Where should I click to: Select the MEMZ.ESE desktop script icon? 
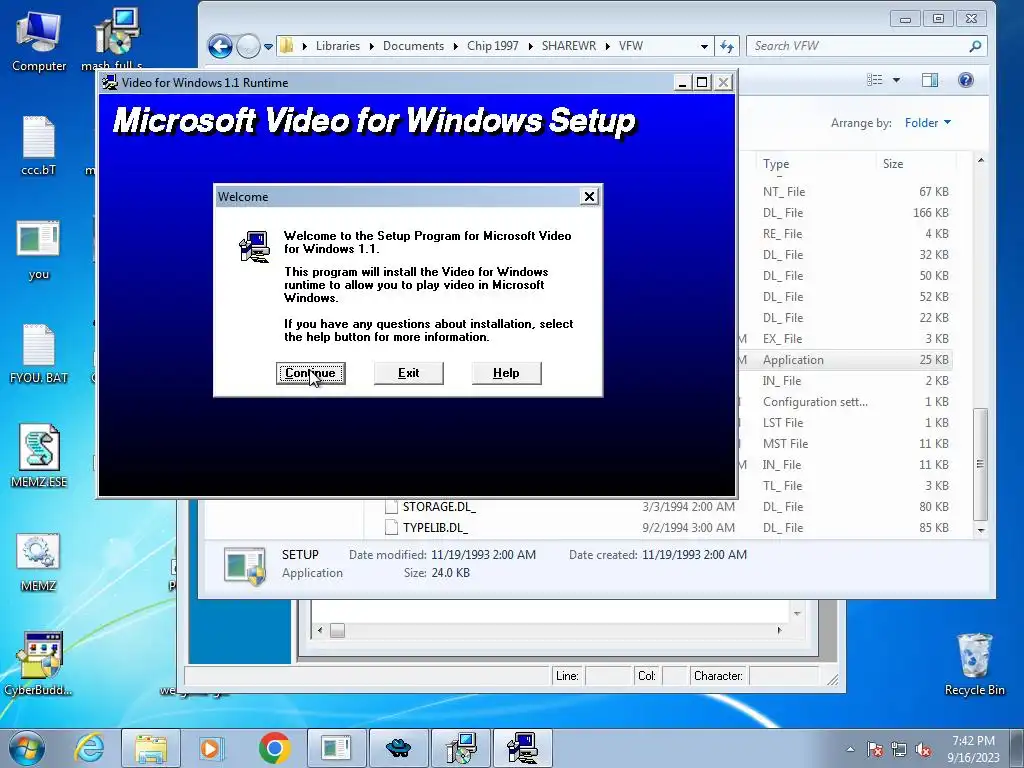click(39, 456)
